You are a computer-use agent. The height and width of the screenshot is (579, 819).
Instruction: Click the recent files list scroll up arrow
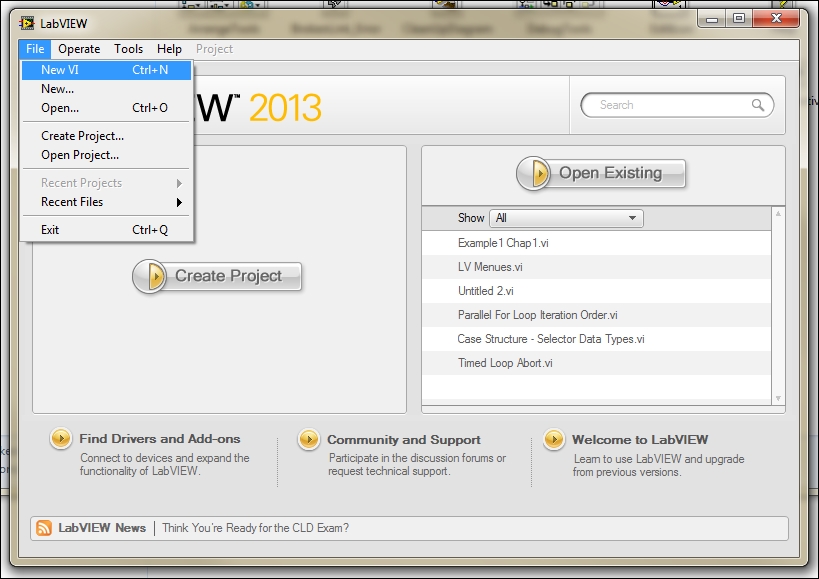pyautogui.click(x=778, y=214)
